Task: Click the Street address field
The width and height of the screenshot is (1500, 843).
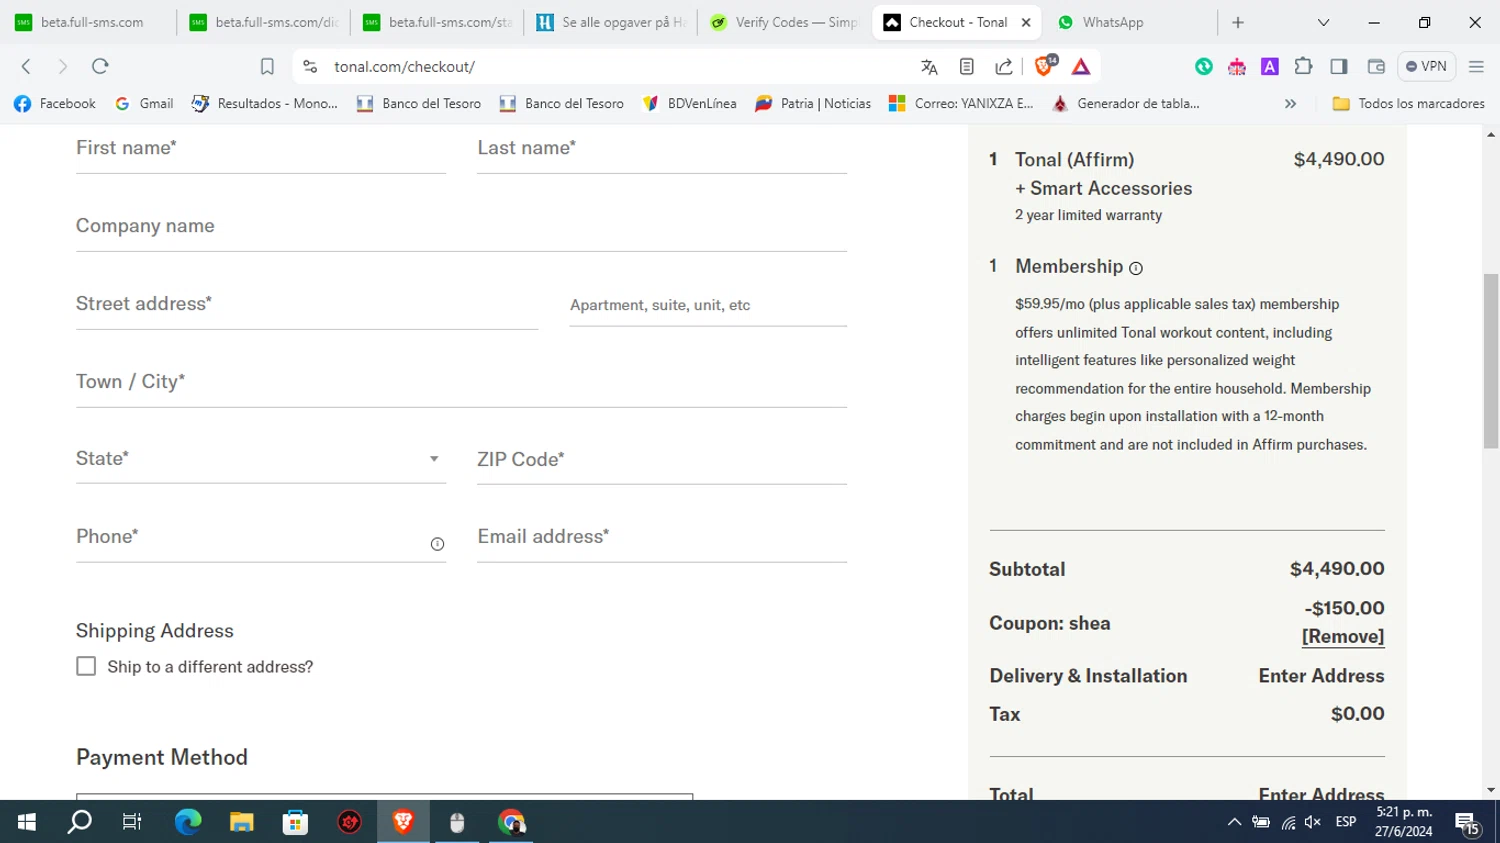Action: pyautogui.click(x=307, y=306)
